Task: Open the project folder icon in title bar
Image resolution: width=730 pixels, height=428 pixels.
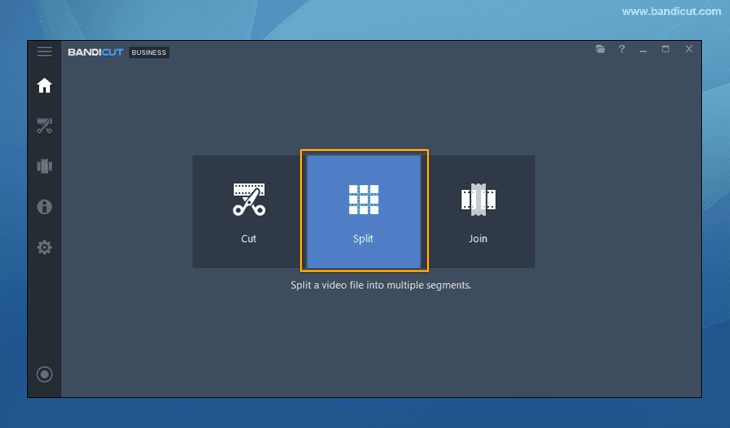Action: click(x=600, y=49)
